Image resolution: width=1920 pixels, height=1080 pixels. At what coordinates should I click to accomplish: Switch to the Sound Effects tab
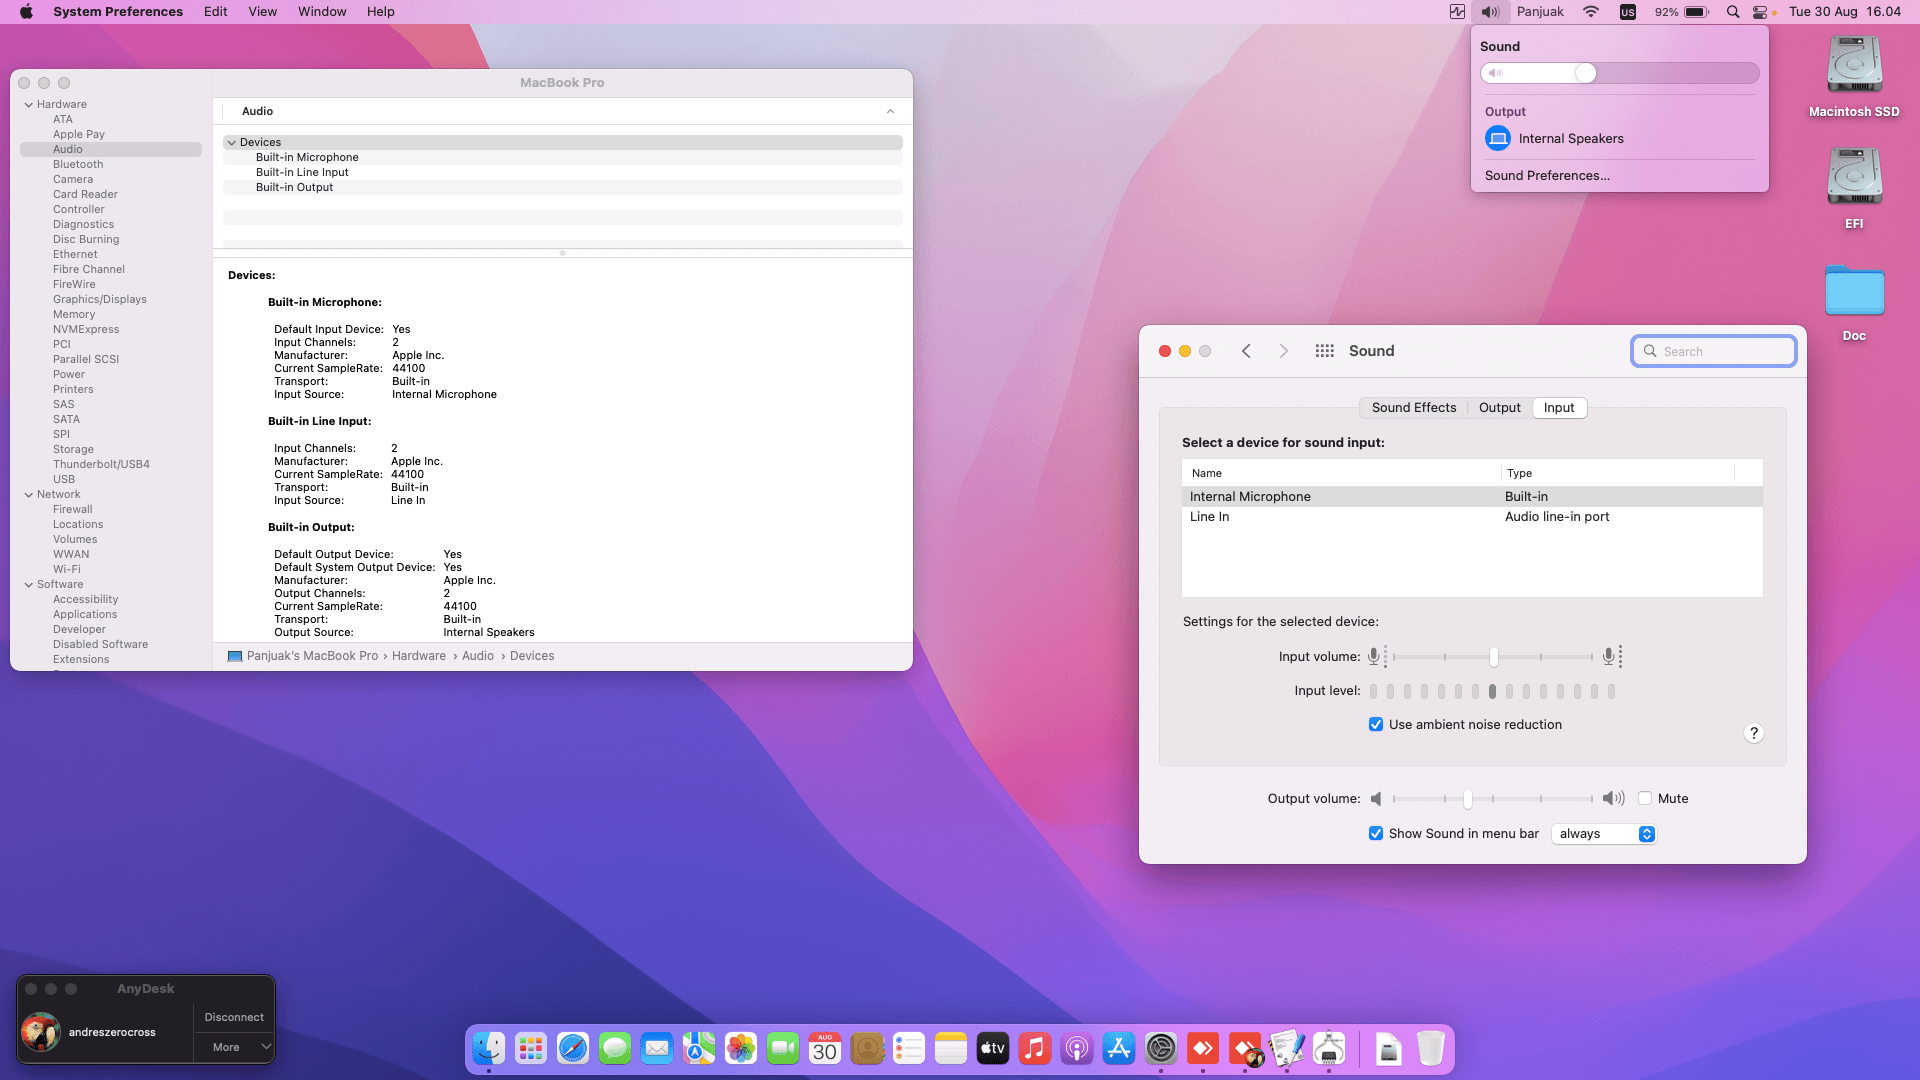click(x=1413, y=408)
